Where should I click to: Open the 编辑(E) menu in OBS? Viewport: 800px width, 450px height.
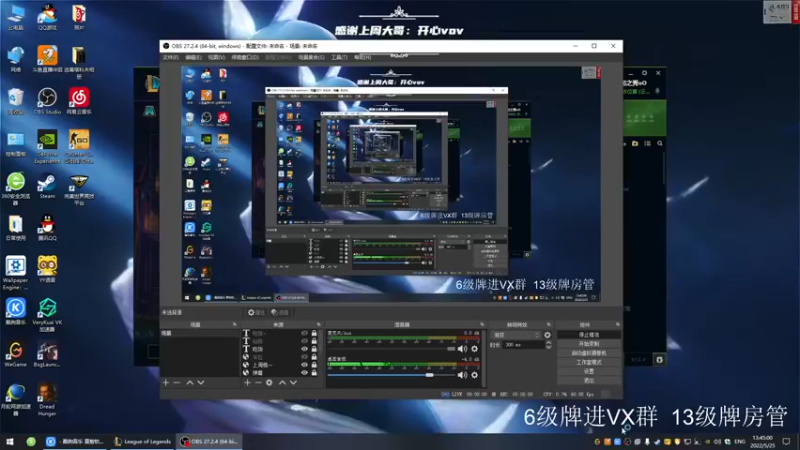tap(193, 57)
